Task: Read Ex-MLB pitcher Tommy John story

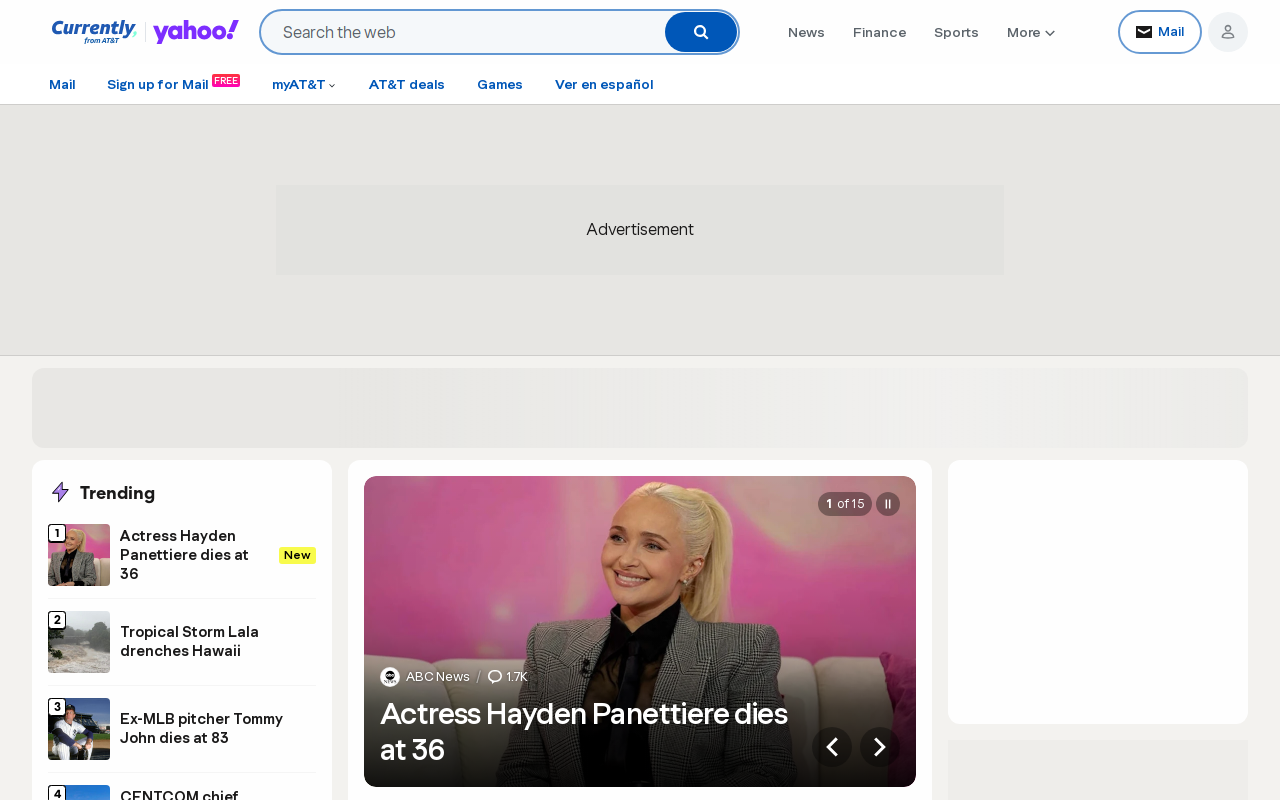Action: click(x=202, y=728)
